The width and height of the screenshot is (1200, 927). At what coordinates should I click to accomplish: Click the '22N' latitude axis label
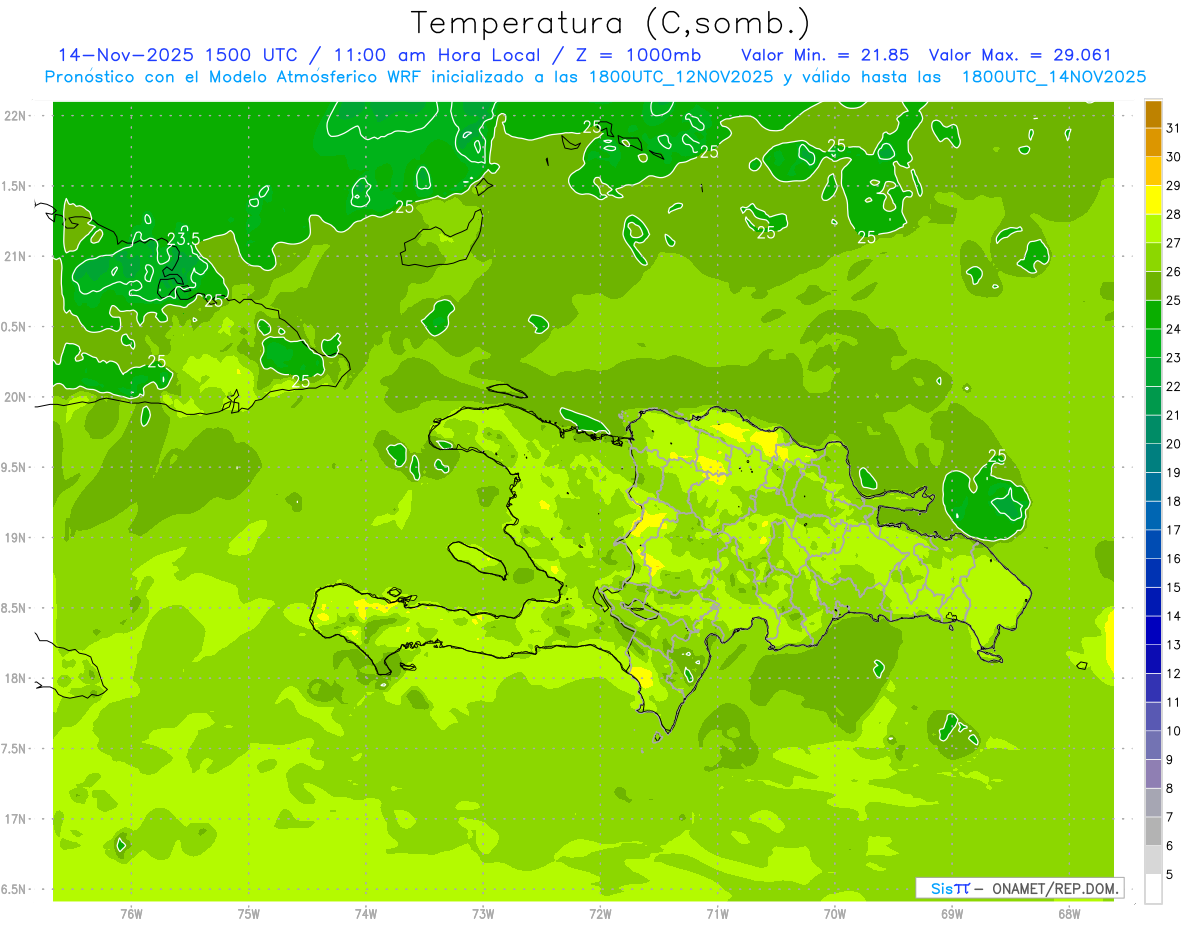pos(15,116)
